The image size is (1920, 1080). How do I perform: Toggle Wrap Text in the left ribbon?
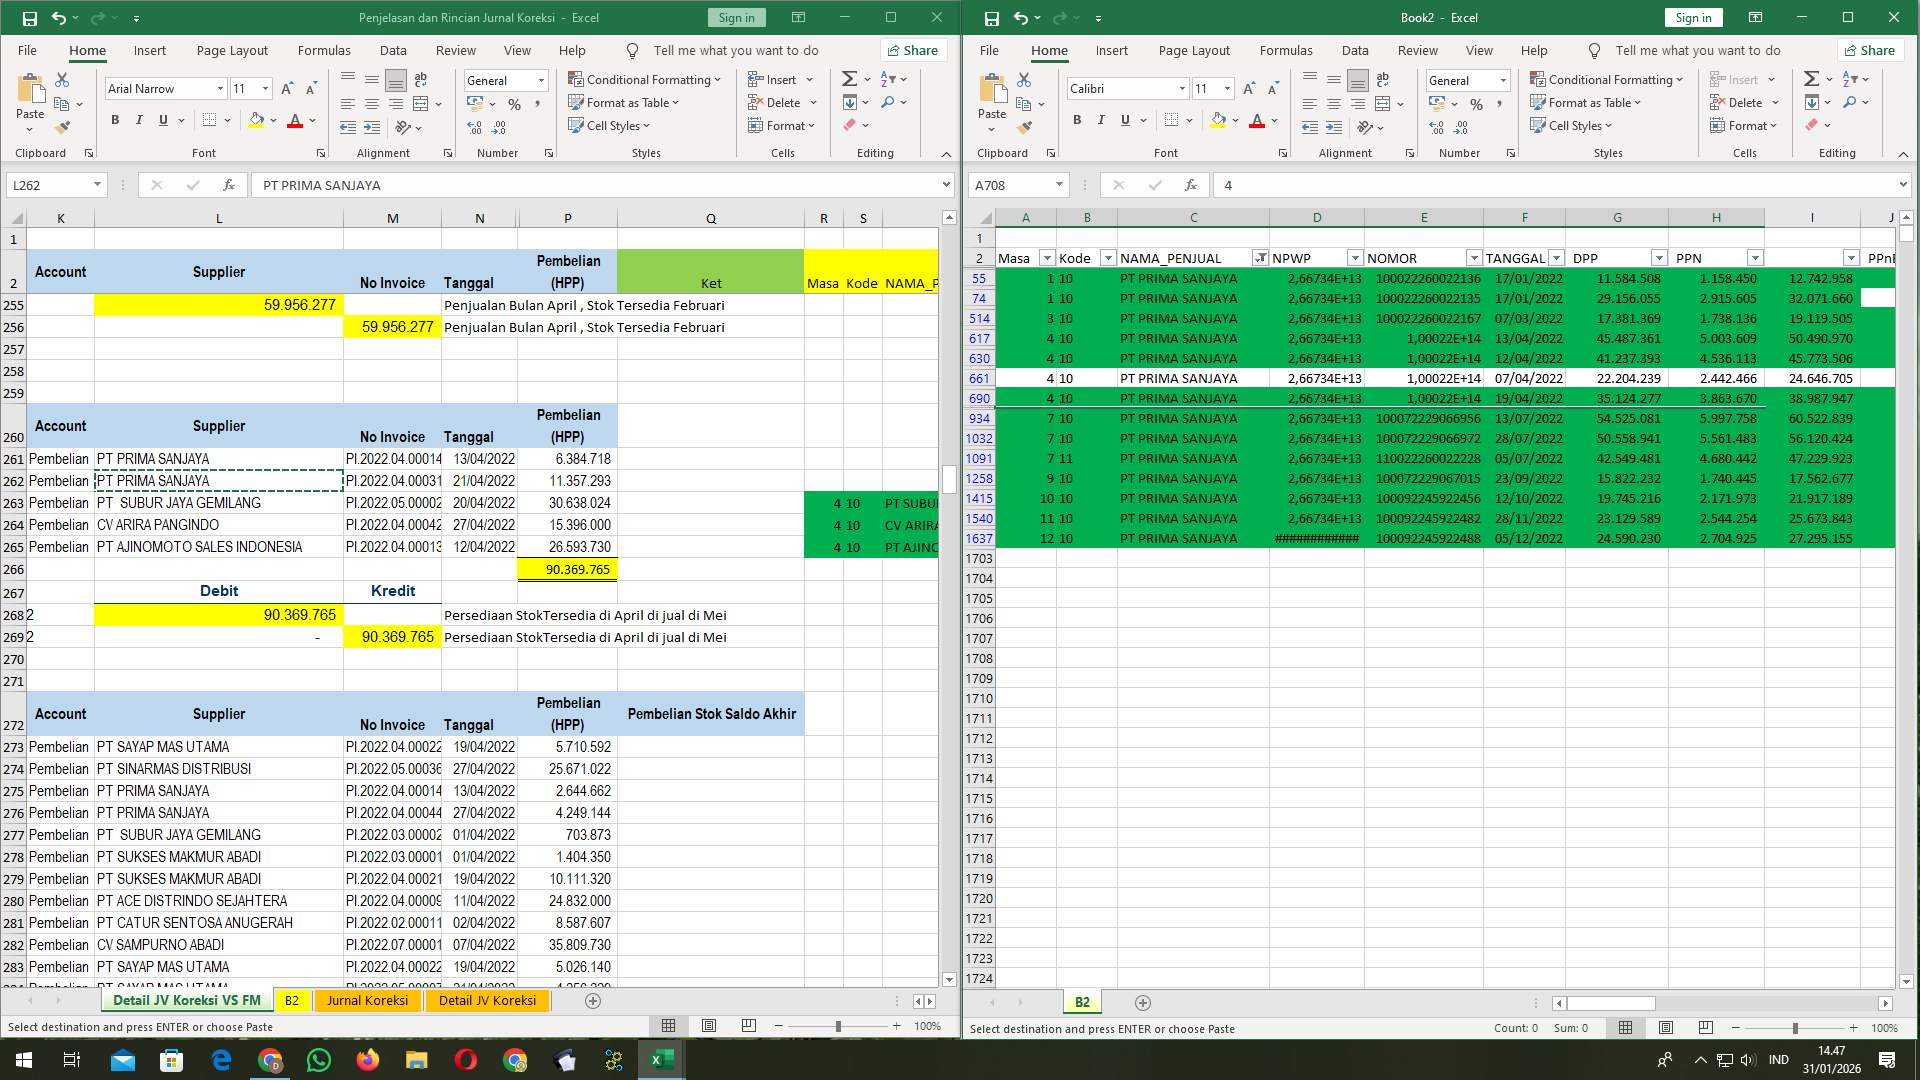point(420,79)
